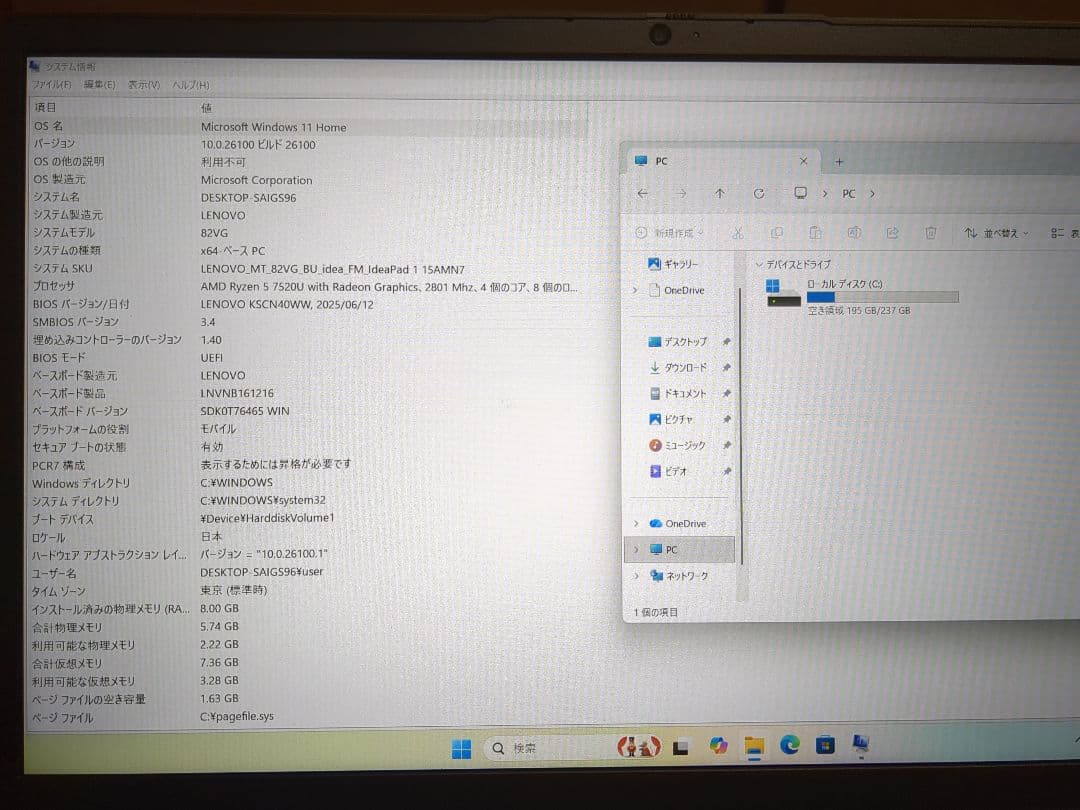This screenshot has height=810, width=1080.
Task: Click the Copy icon on Explorer toolbar
Action: [x=776, y=232]
